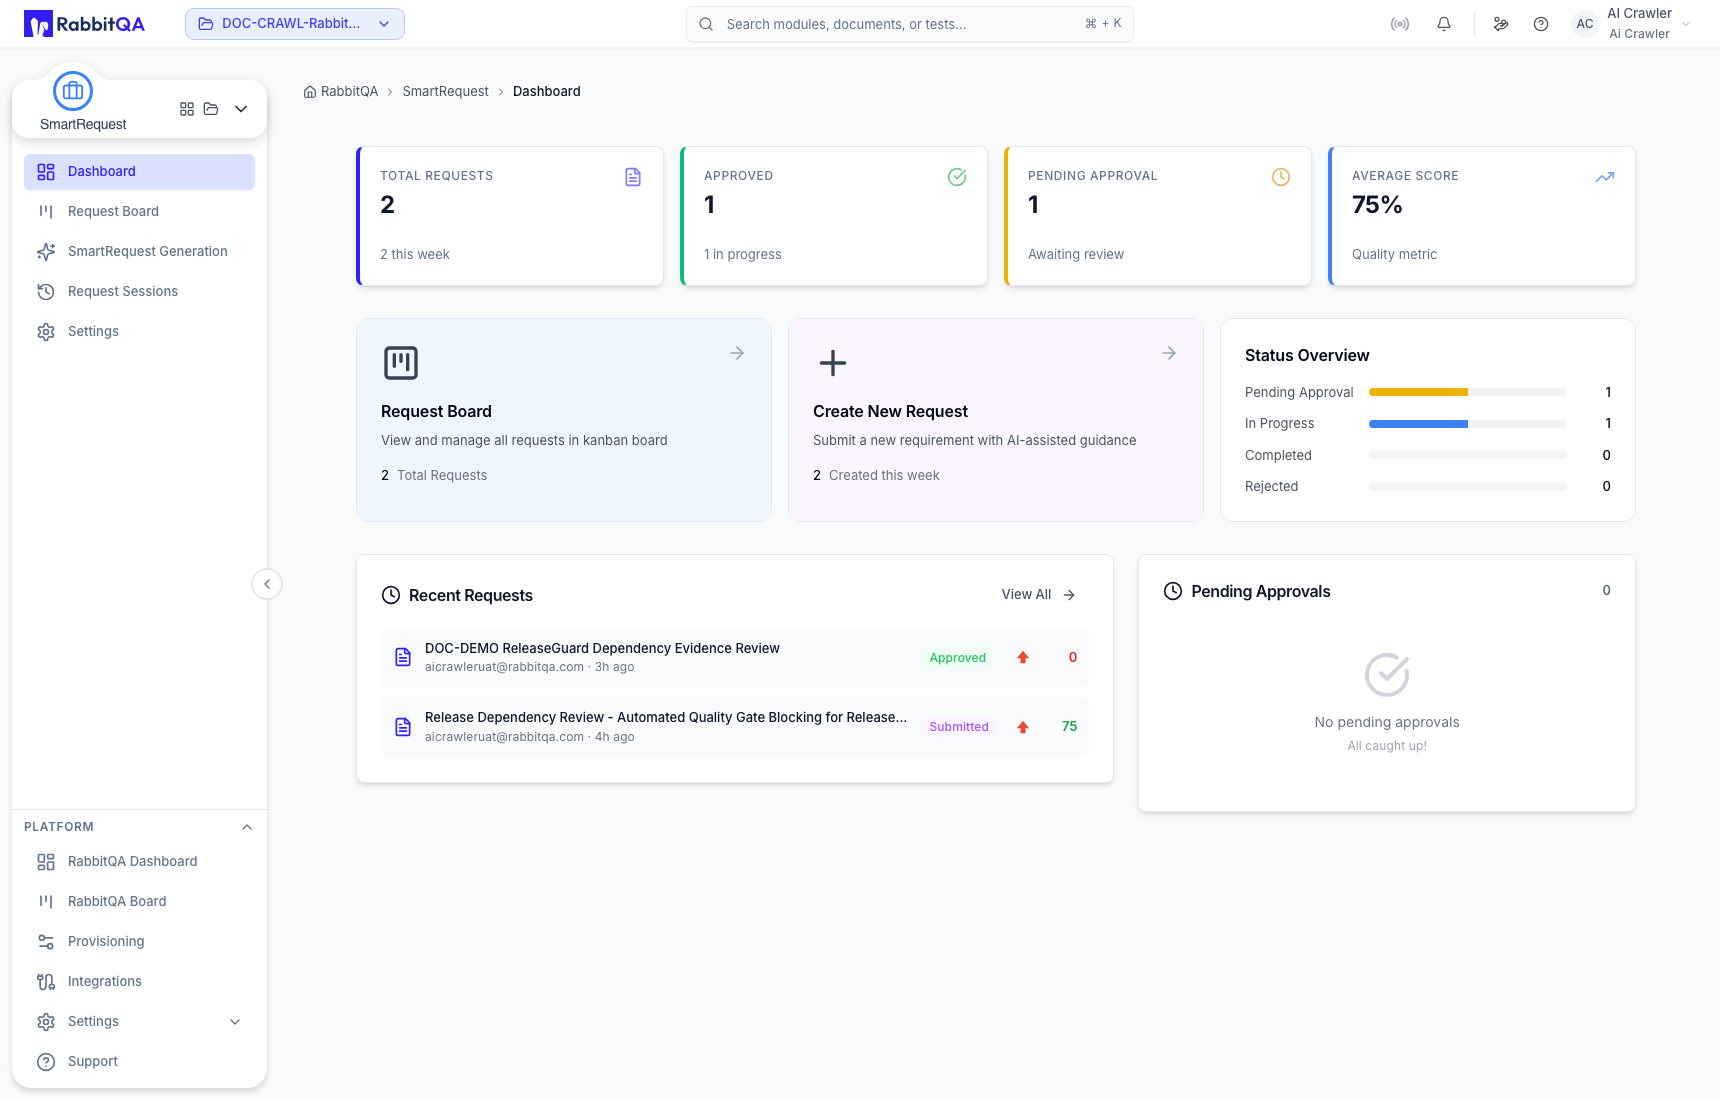Go to Request Board in sidebar
1720x1100 pixels.
point(139,212)
